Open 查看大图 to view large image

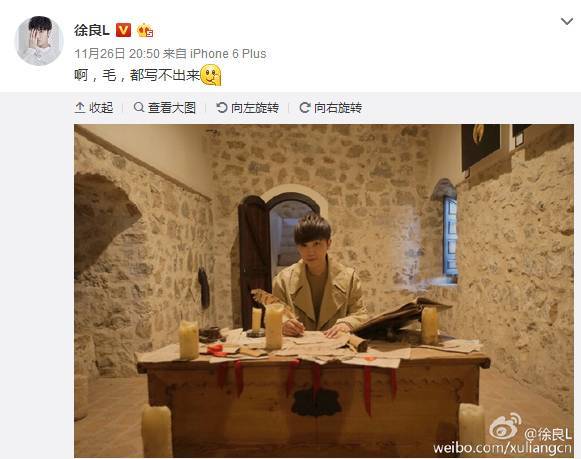(165, 108)
